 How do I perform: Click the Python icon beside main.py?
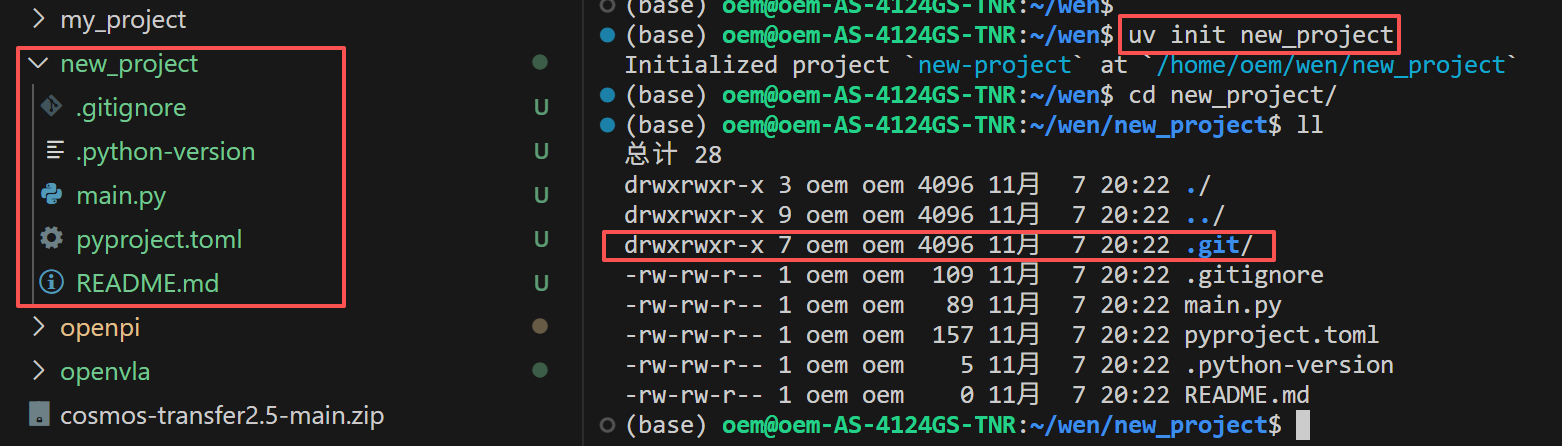pyautogui.click(x=51, y=194)
